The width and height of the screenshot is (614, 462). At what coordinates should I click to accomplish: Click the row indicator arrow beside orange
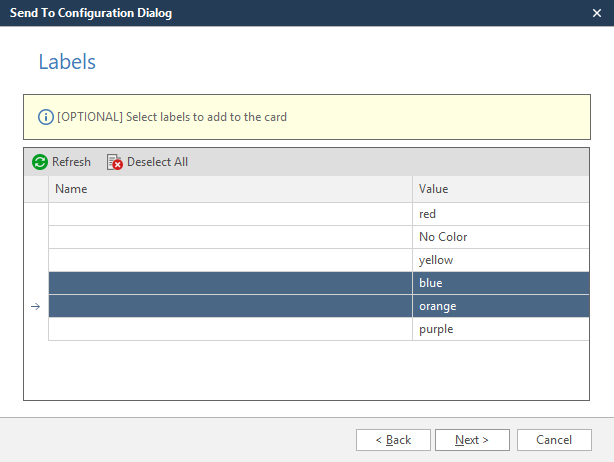[36, 307]
